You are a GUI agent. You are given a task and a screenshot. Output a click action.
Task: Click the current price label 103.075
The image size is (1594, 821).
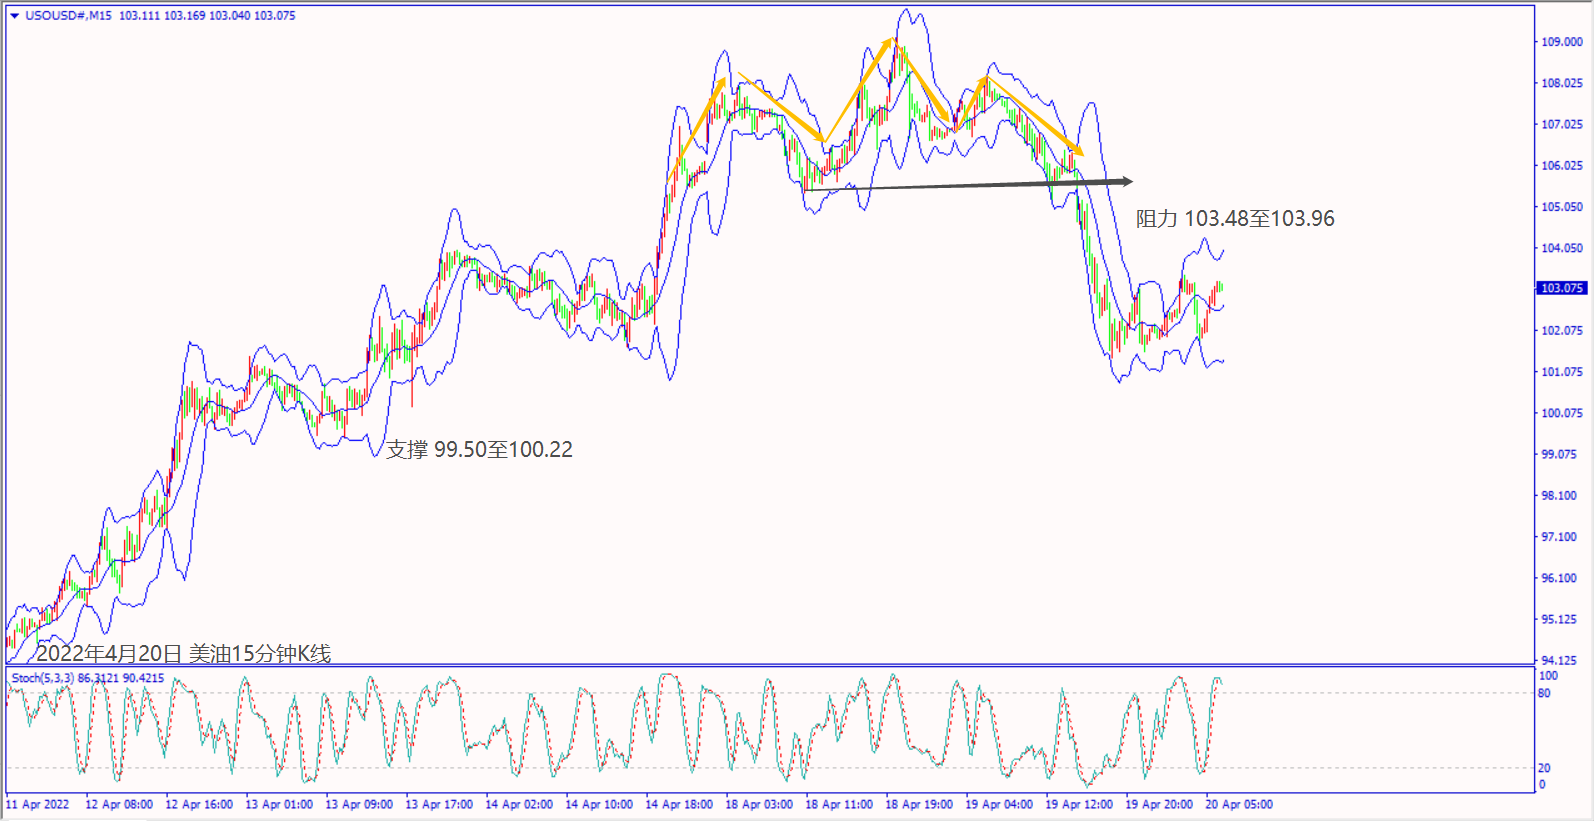(1561, 288)
